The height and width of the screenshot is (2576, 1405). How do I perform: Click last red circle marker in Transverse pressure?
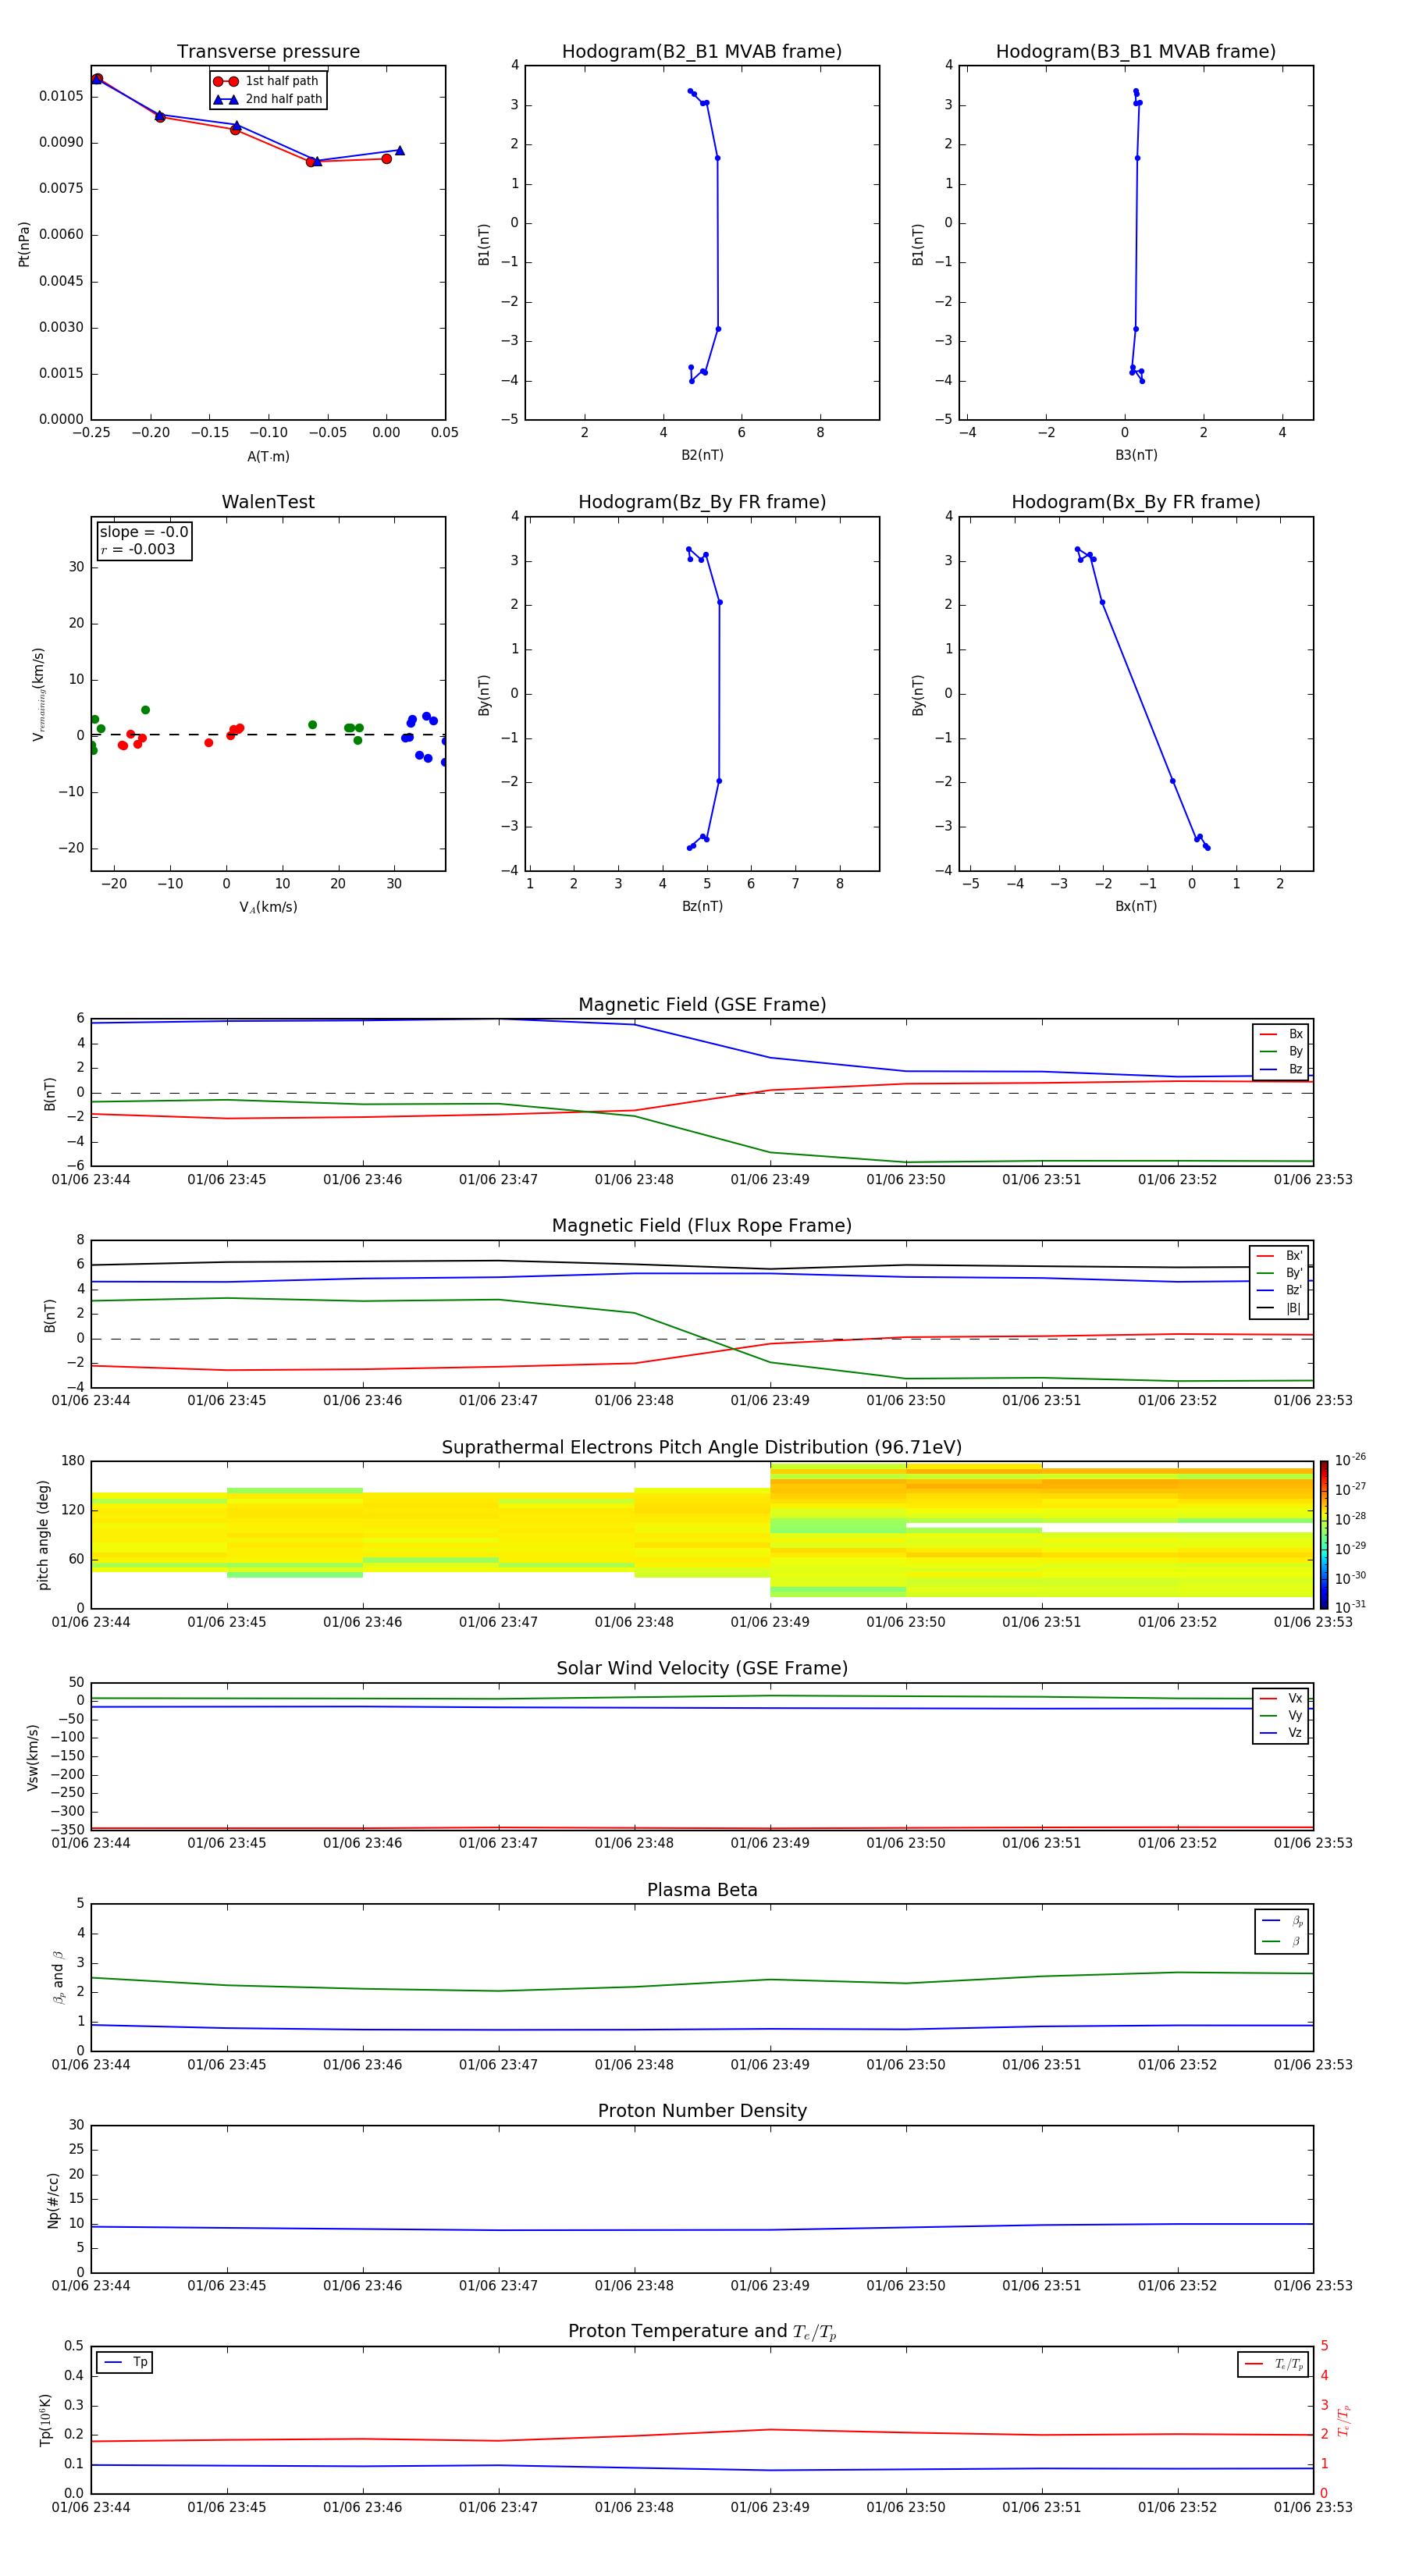(x=386, y=159)
